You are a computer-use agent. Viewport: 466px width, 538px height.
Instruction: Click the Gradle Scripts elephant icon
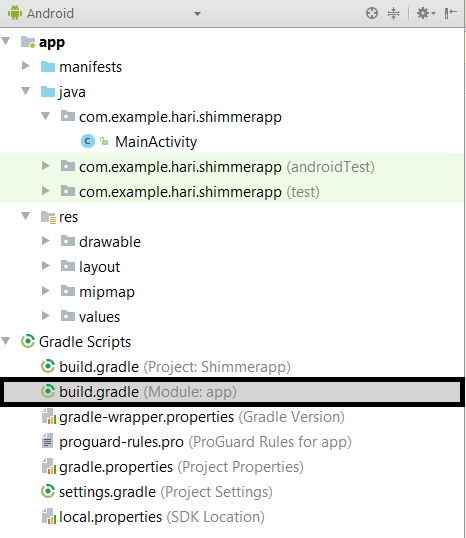(28, 341)
